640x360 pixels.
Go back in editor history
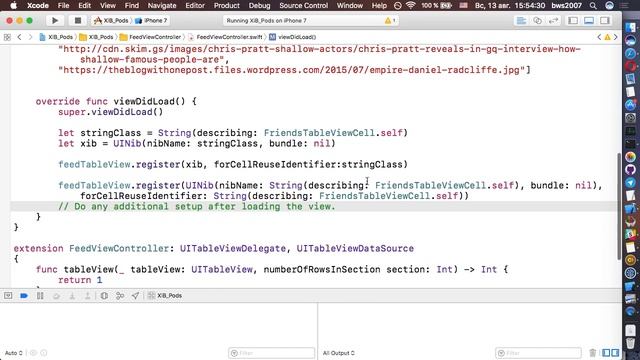pyautogui.click(x=19, y=37)
